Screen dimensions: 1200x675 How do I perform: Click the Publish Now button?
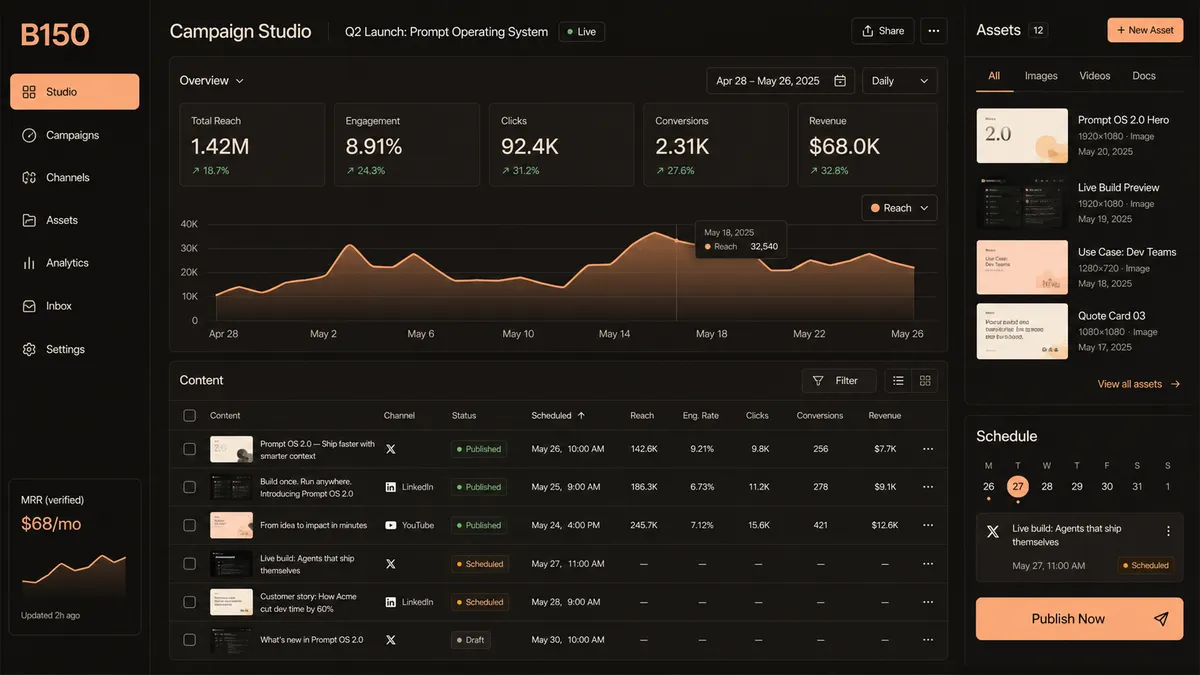tap(1080, 619)
